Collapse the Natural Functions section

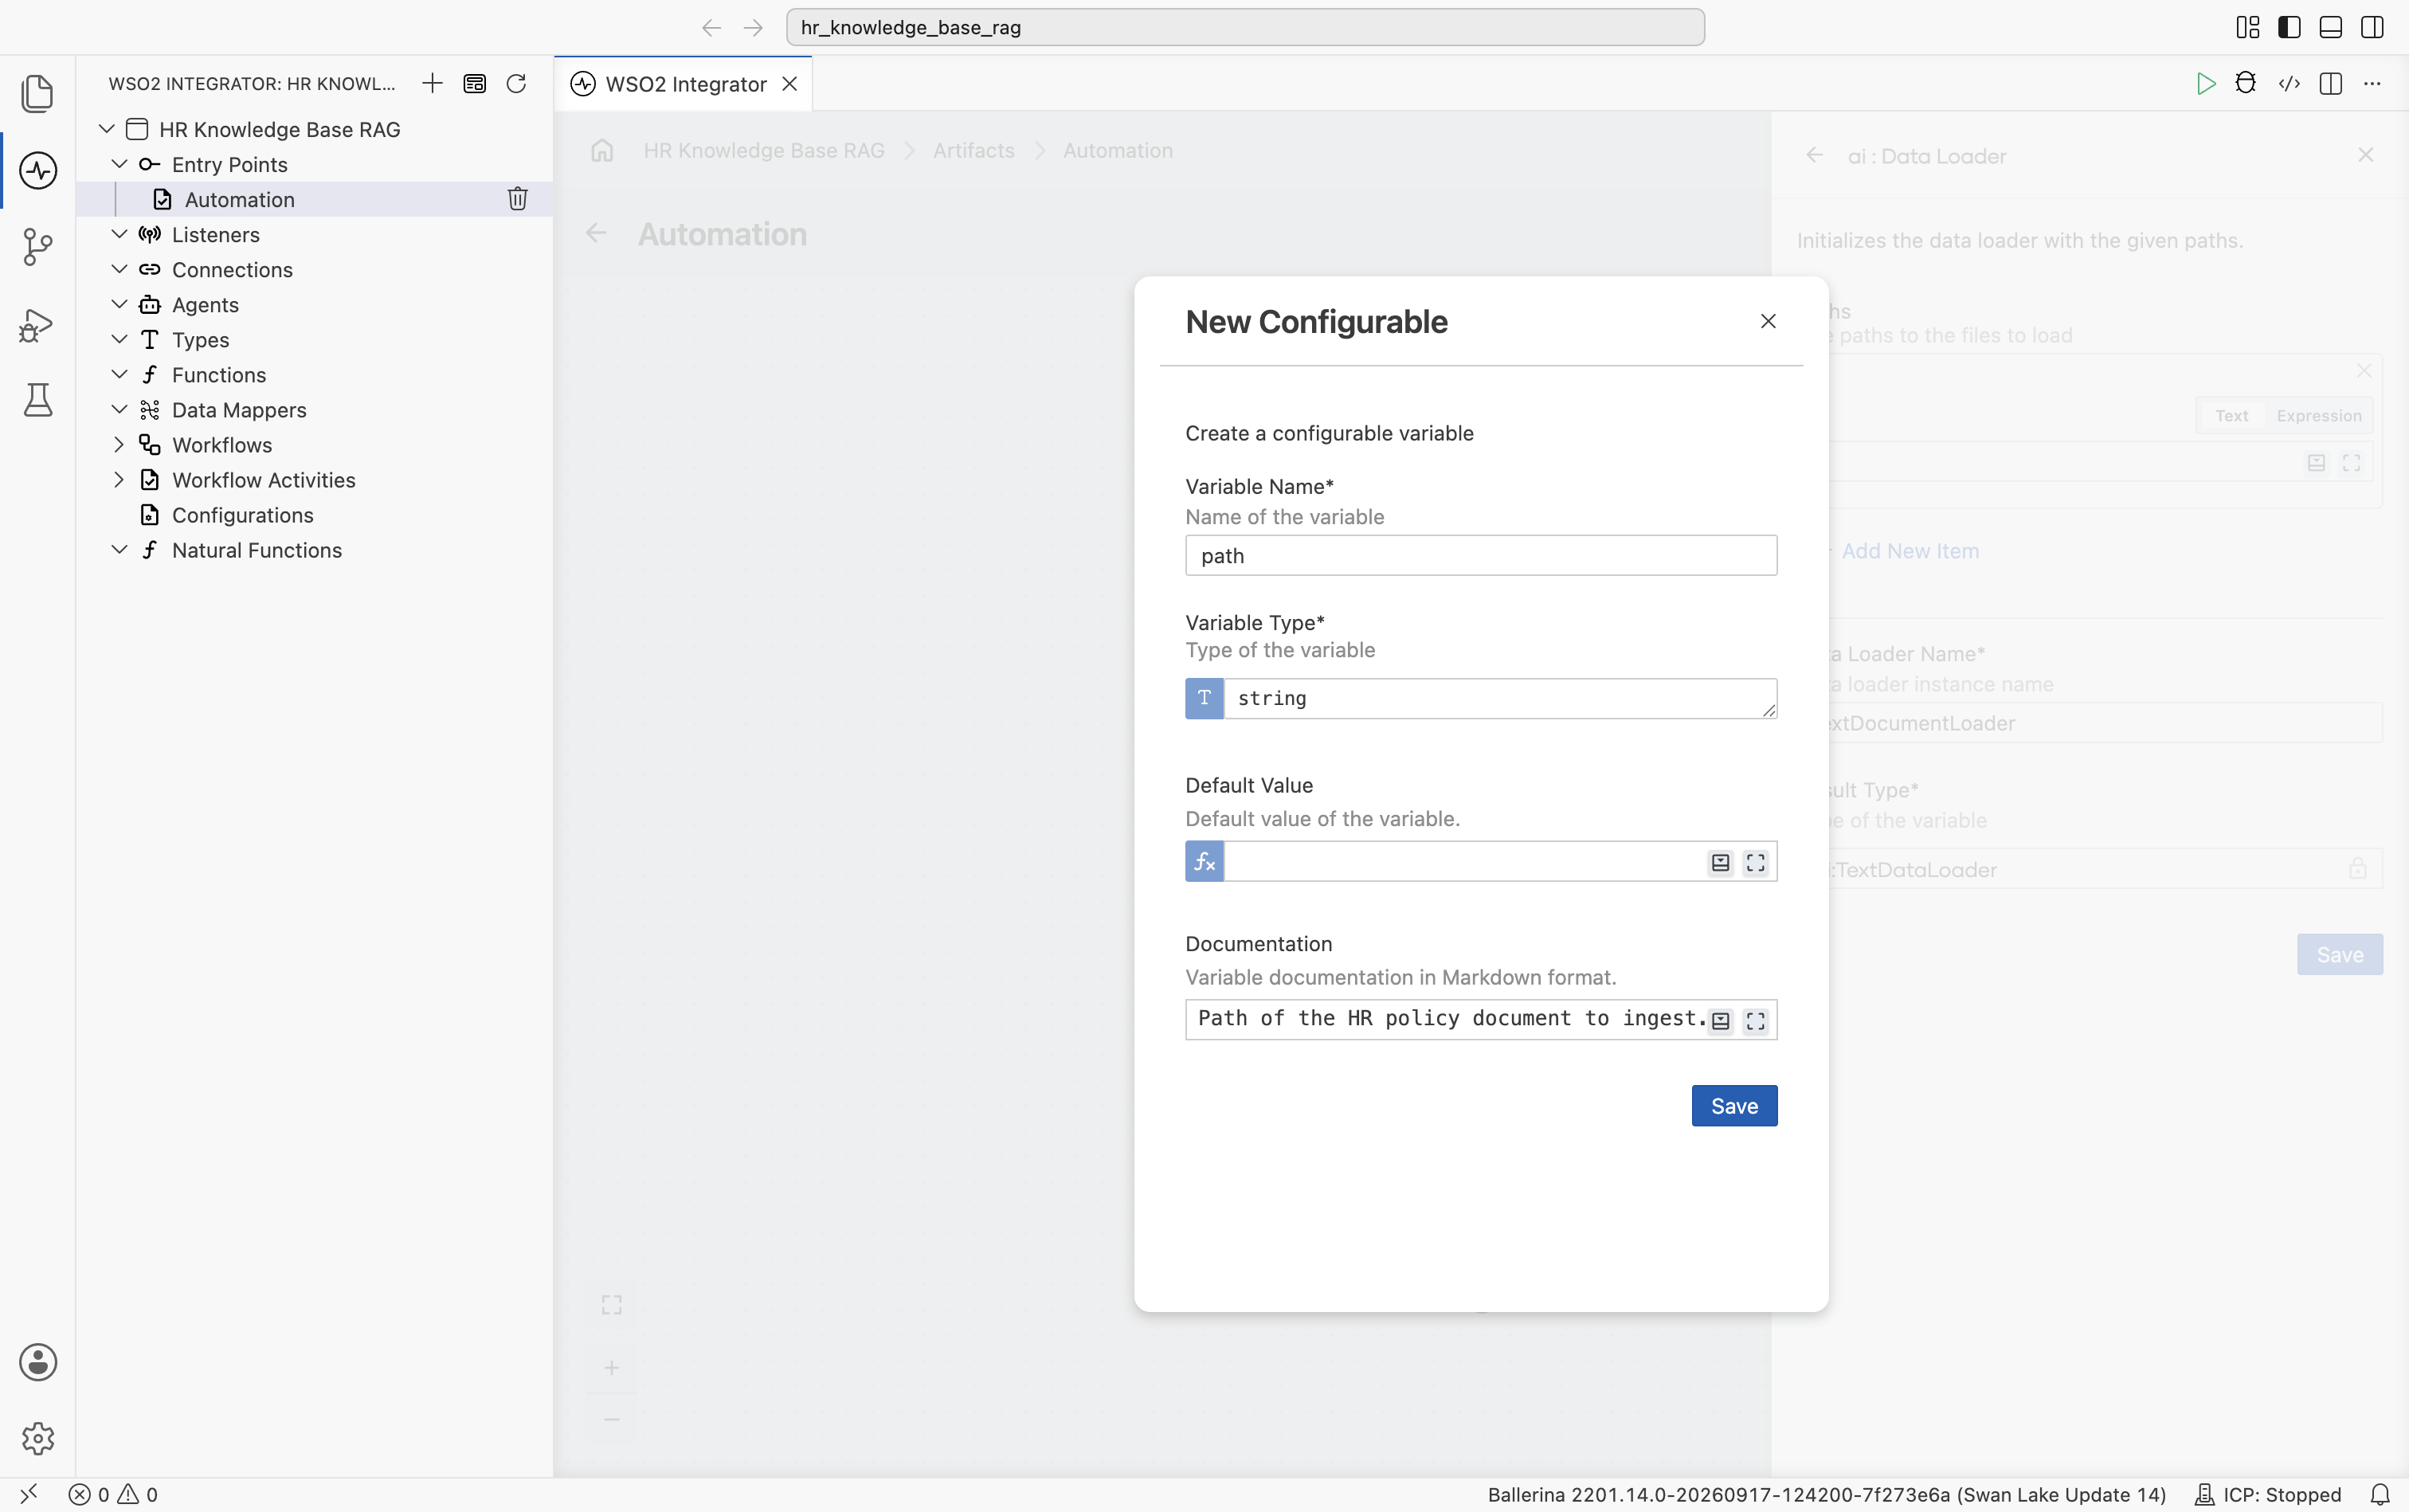pyautogui.click(x=119, y=549)
